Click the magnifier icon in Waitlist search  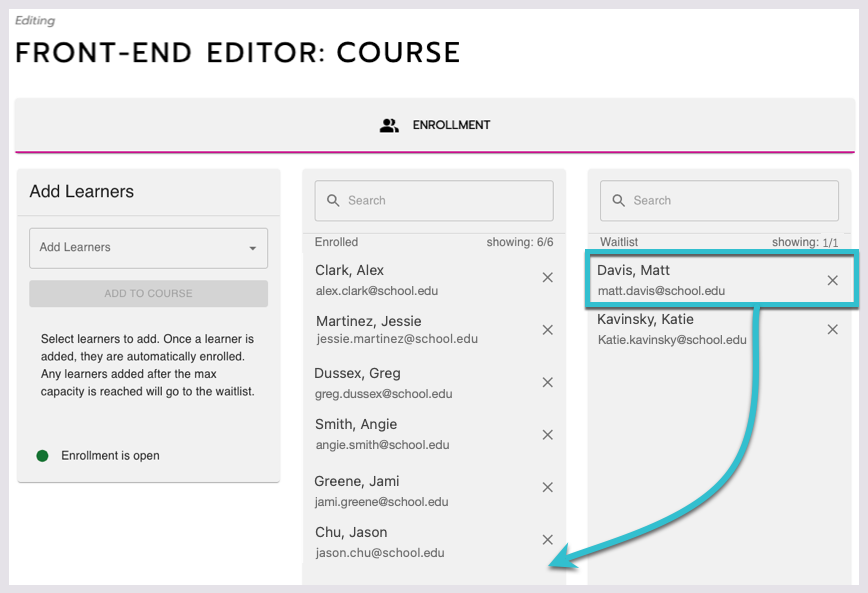pyautogui.click(x=618, y=201)
